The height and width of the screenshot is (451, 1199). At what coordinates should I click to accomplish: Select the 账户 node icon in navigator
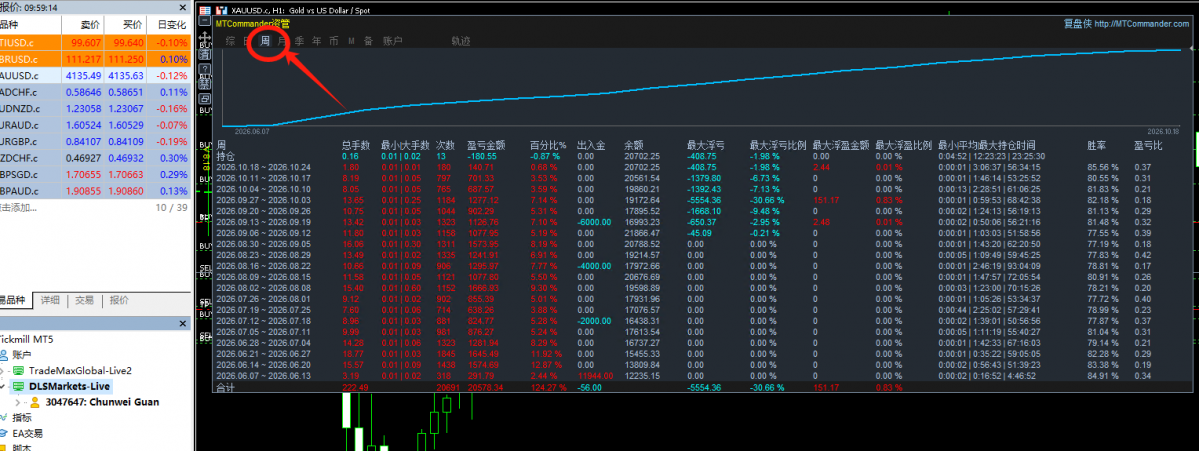(4, 355)
